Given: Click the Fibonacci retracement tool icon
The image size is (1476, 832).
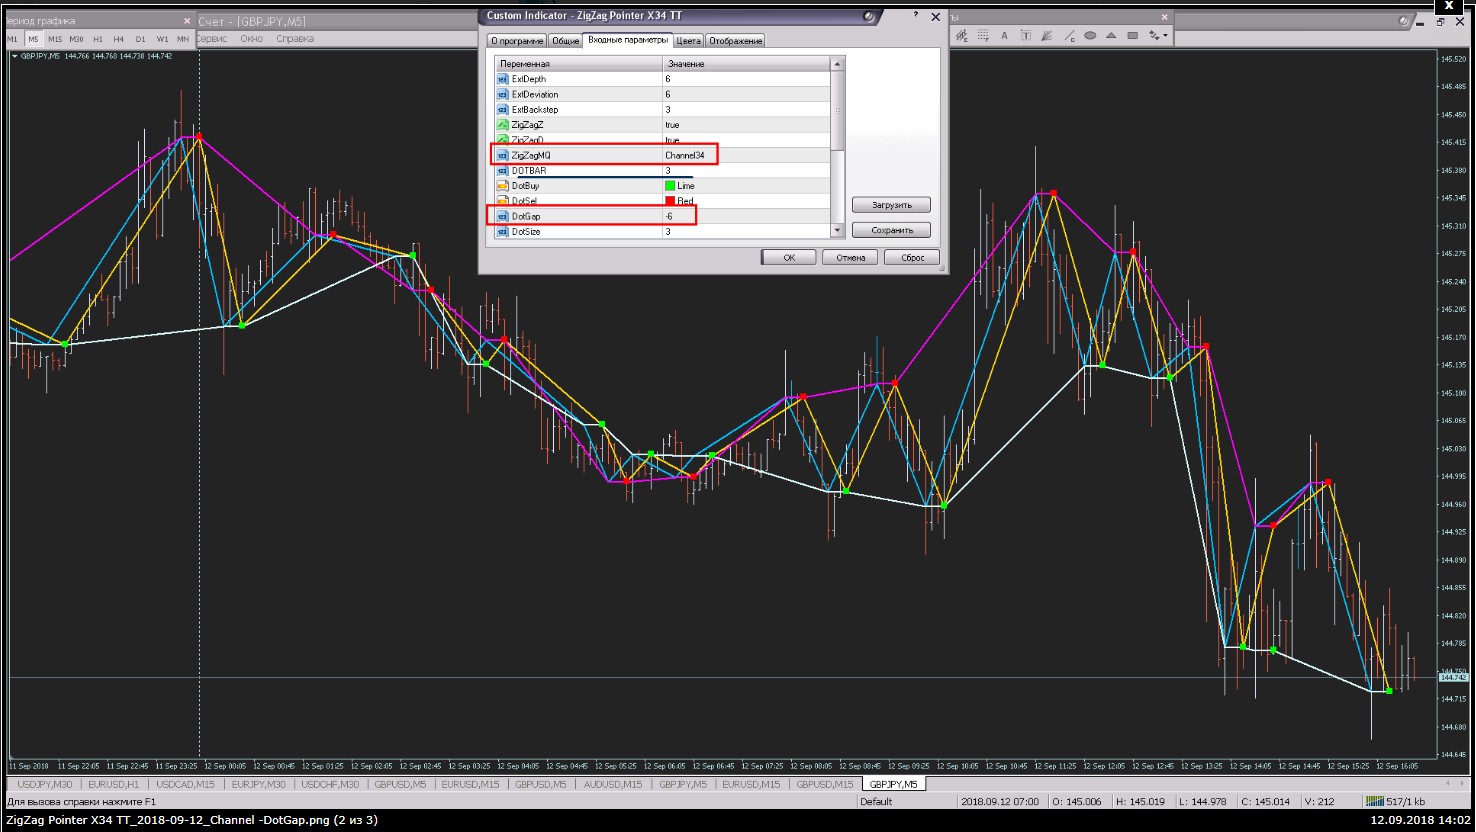Looking at the screenshot, I should point(983,36).
